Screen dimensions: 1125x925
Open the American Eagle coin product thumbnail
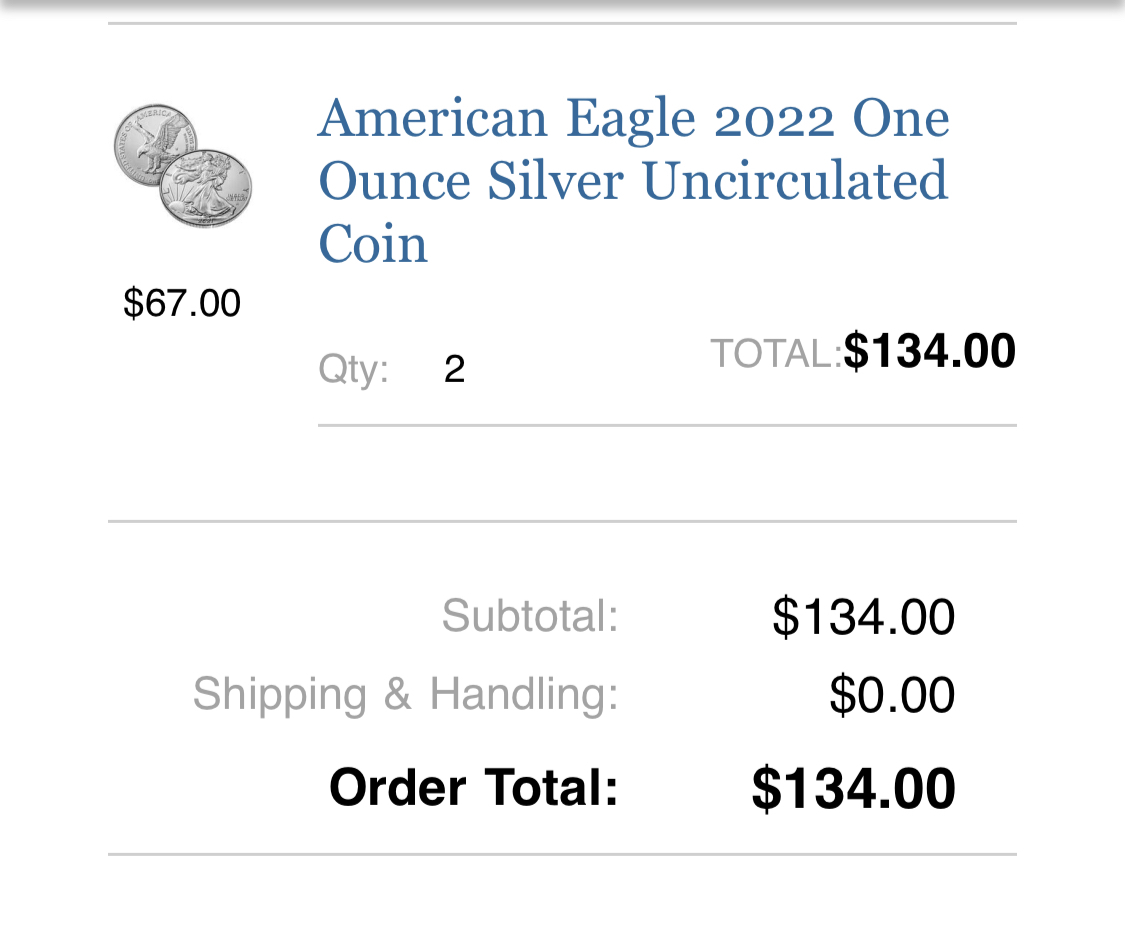point(183,166)
